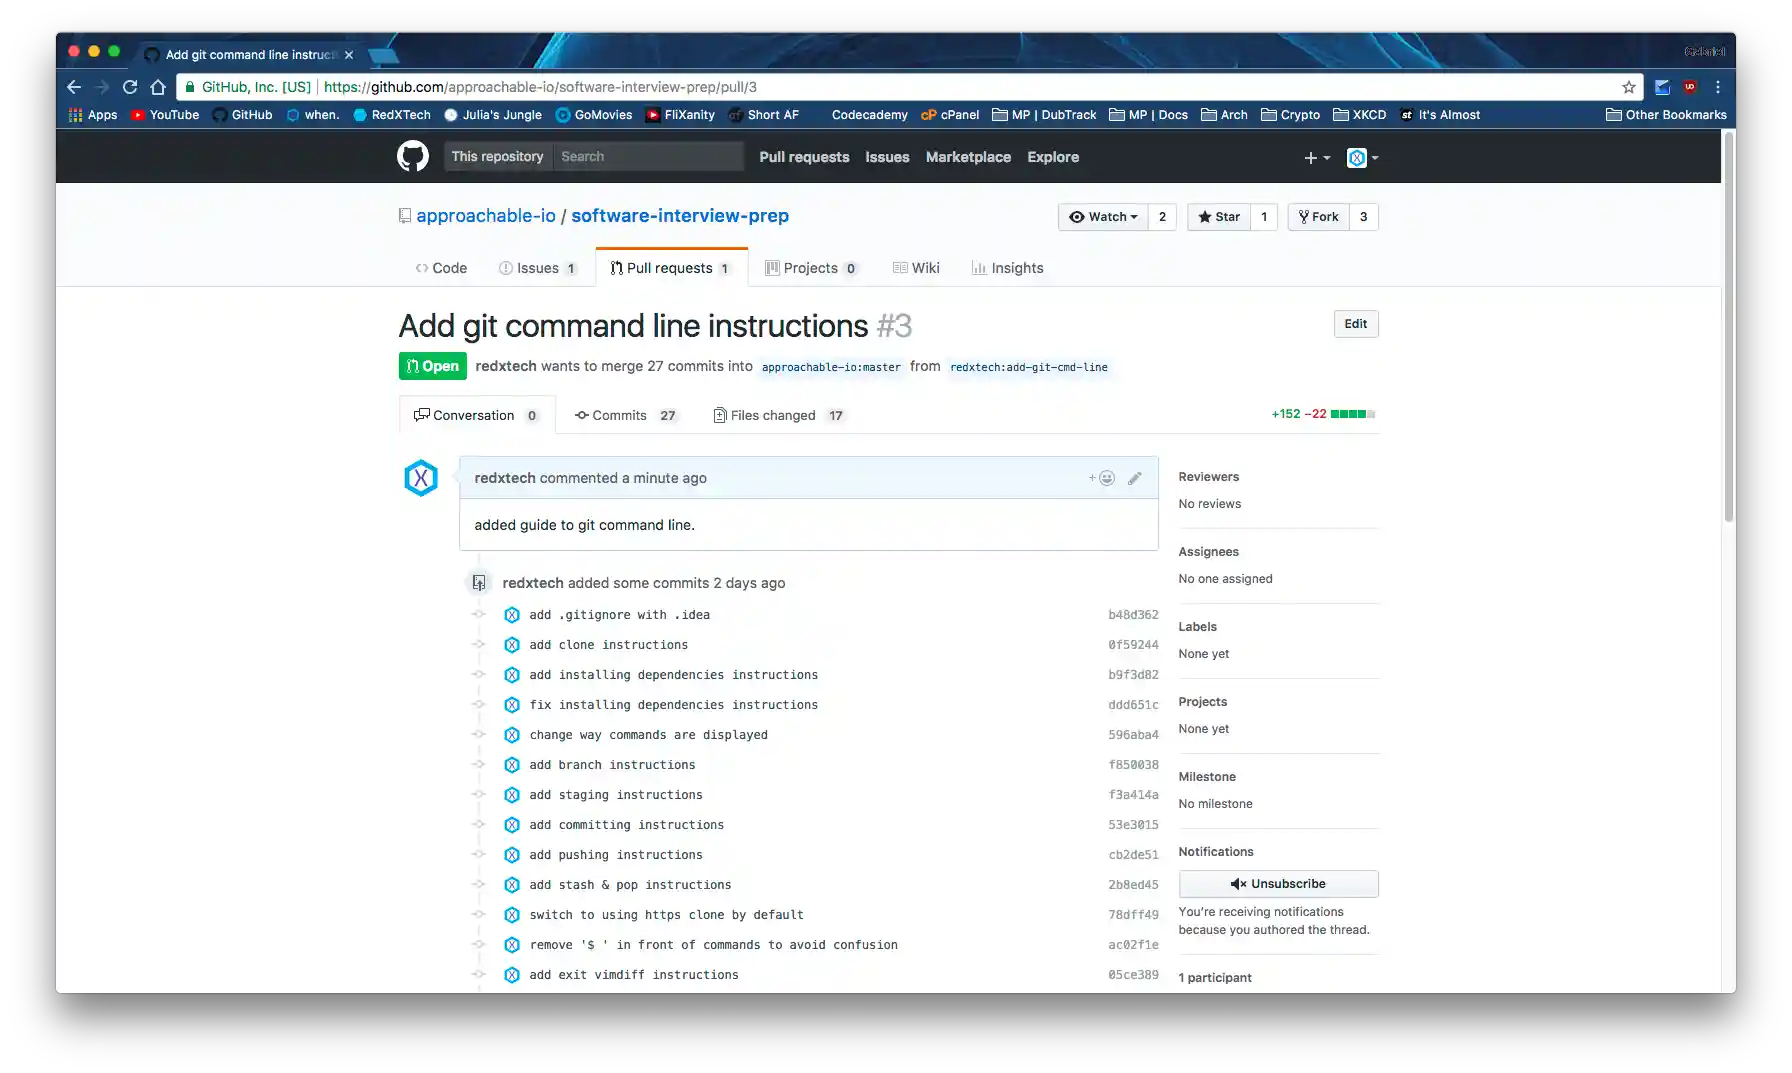Click the GitHub Octocat logo
The width and height of the screenshot is (1792, 1073).
click(x=412, y=157)
